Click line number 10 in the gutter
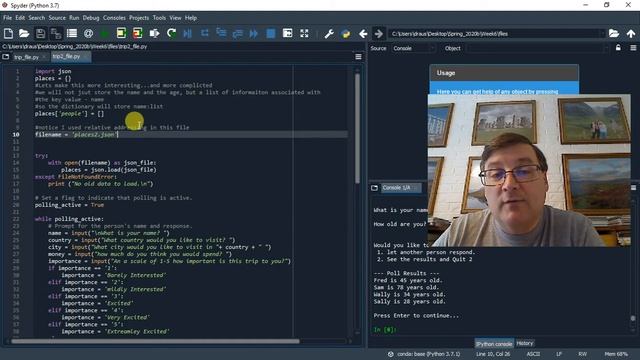 (x=16, y=134)
